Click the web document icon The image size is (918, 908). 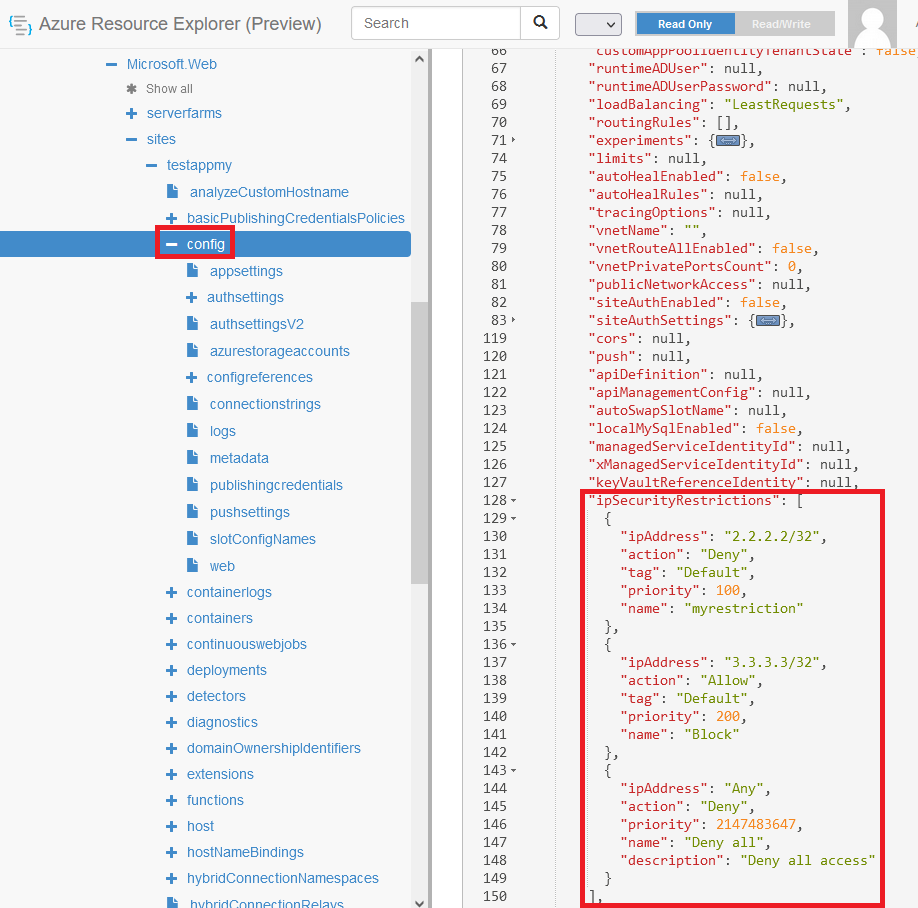click(193, 565)
